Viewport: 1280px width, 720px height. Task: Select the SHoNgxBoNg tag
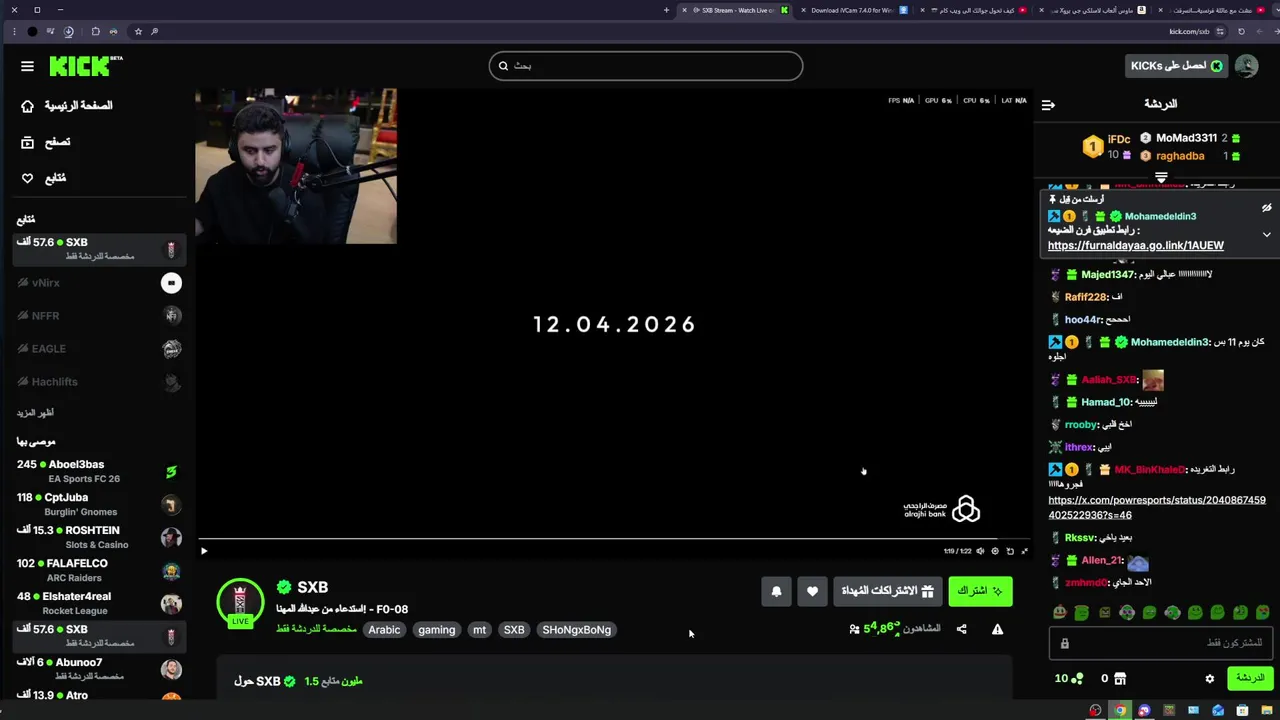(x=576, y=630)
